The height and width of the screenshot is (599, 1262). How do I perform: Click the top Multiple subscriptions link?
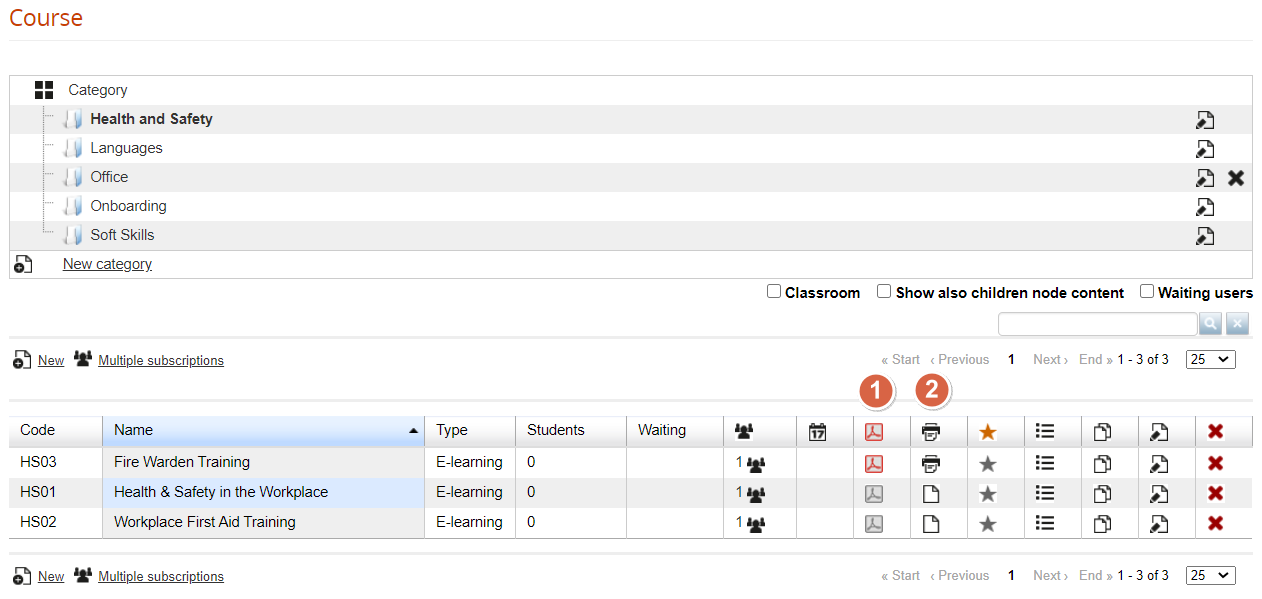160,361
